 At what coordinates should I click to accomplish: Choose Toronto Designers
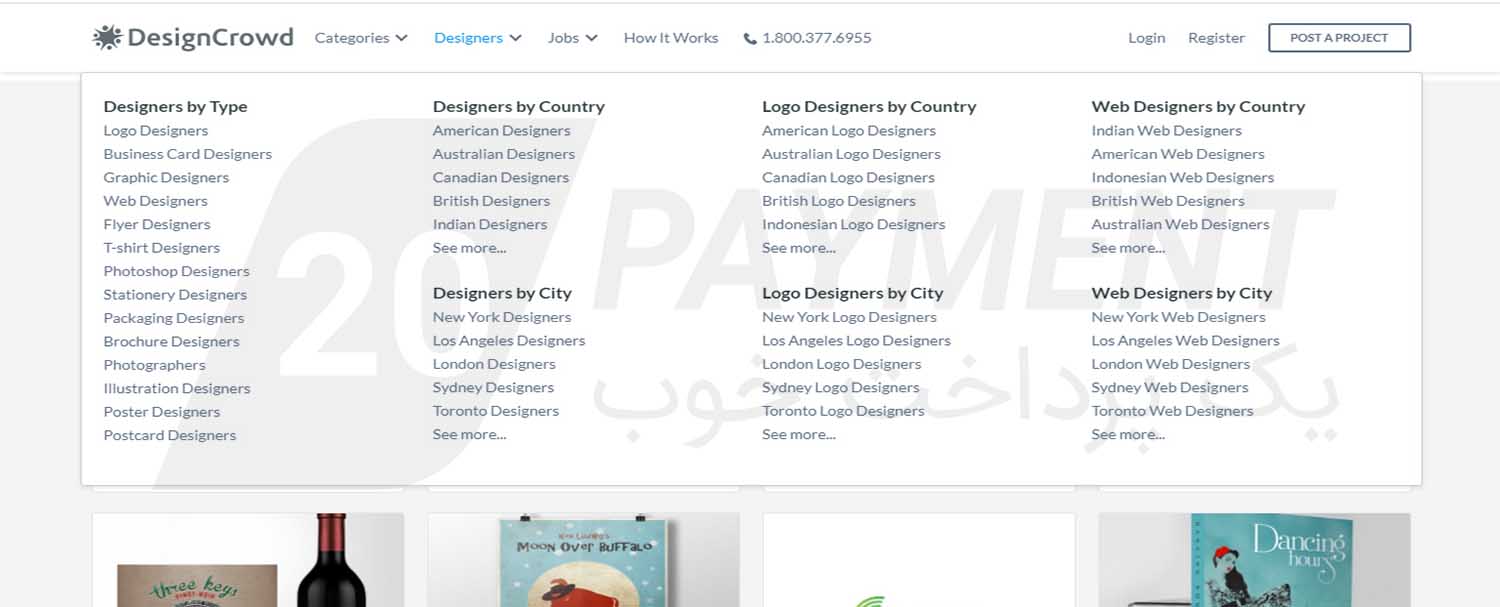point(496,411)
